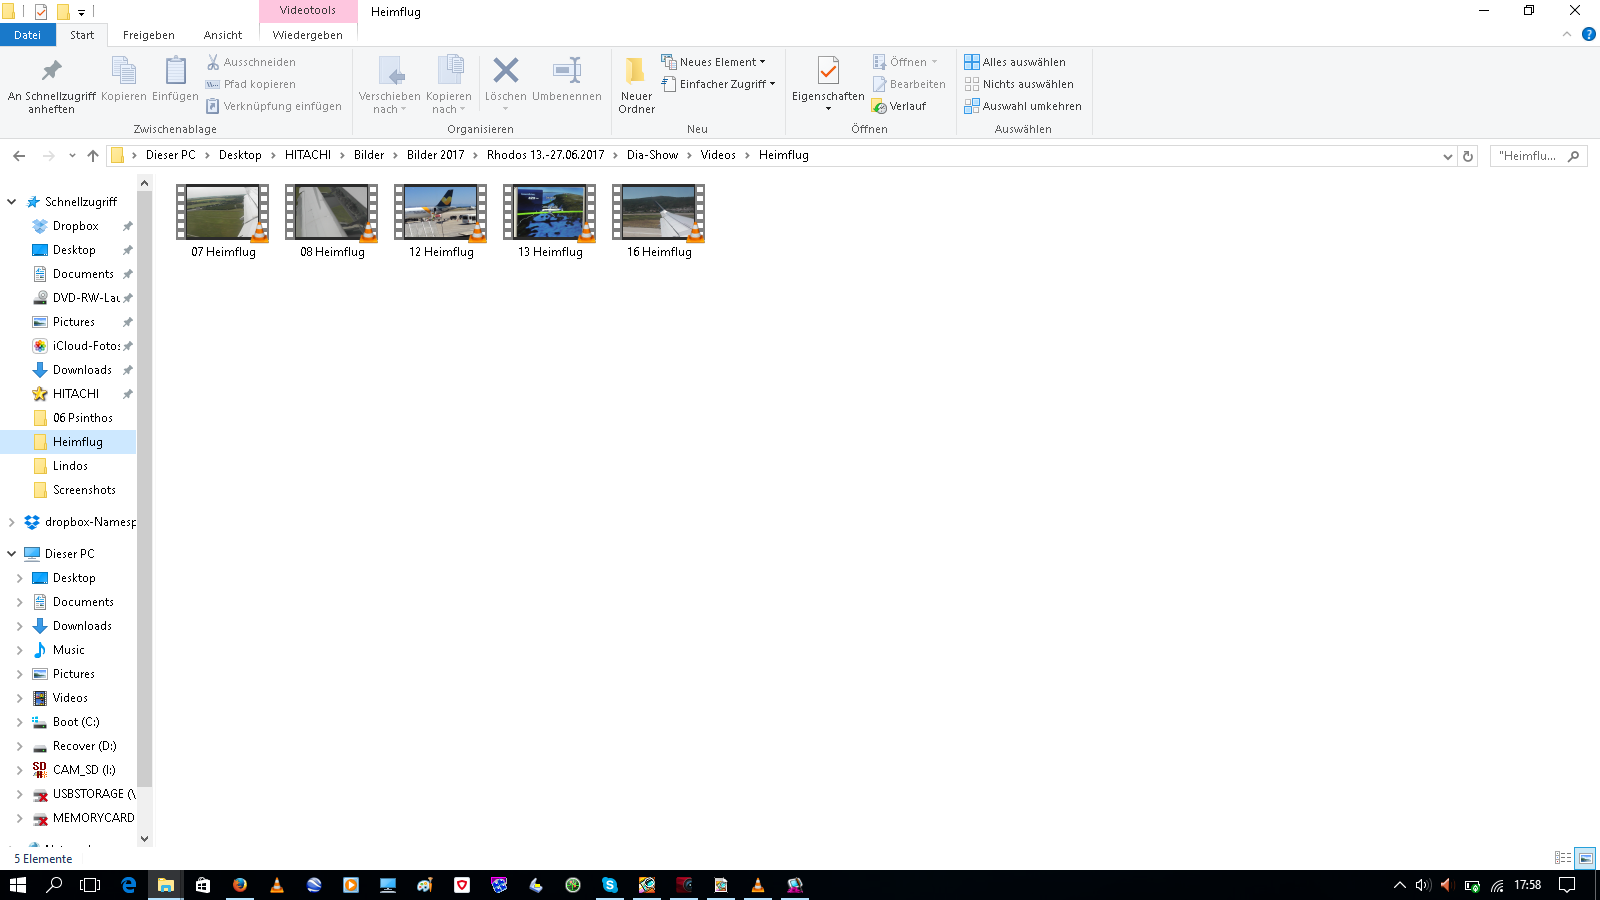Open Eigenschaften properties icon
The image size is (1600, 900).
coord(828,72)
